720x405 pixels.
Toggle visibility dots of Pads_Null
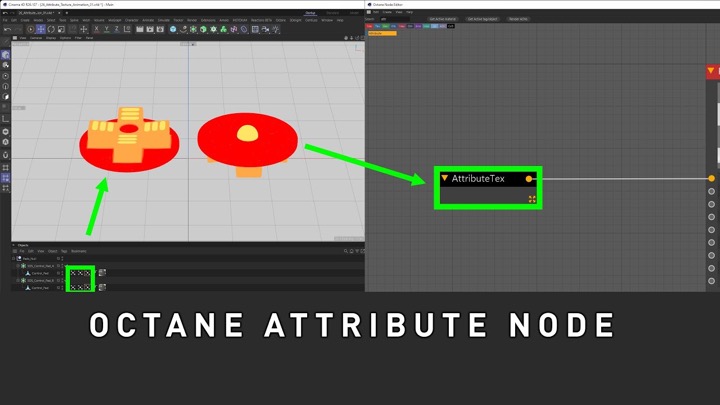[62, 259]
